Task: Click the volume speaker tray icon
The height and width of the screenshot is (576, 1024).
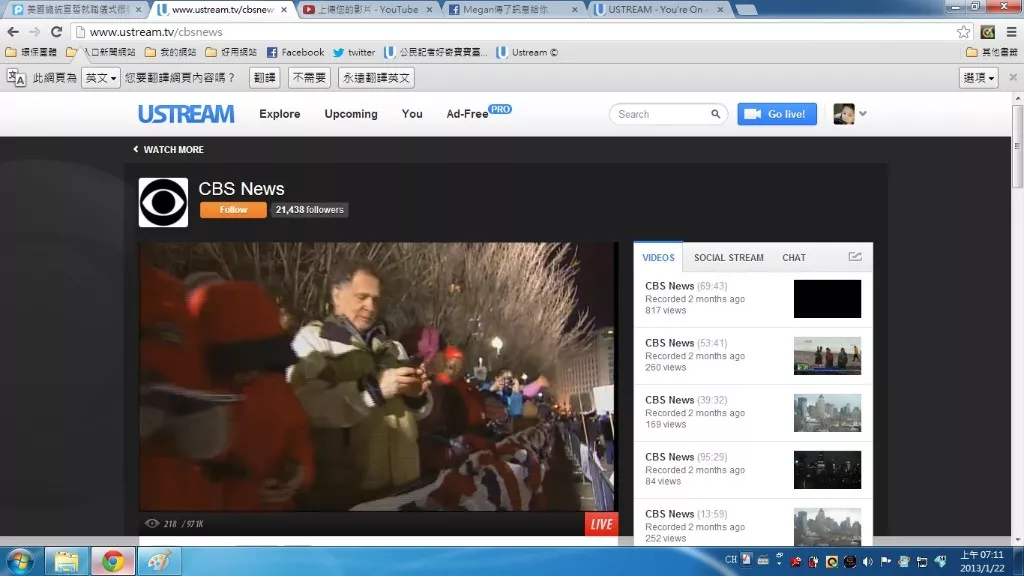Action: [x=868, y=561]
